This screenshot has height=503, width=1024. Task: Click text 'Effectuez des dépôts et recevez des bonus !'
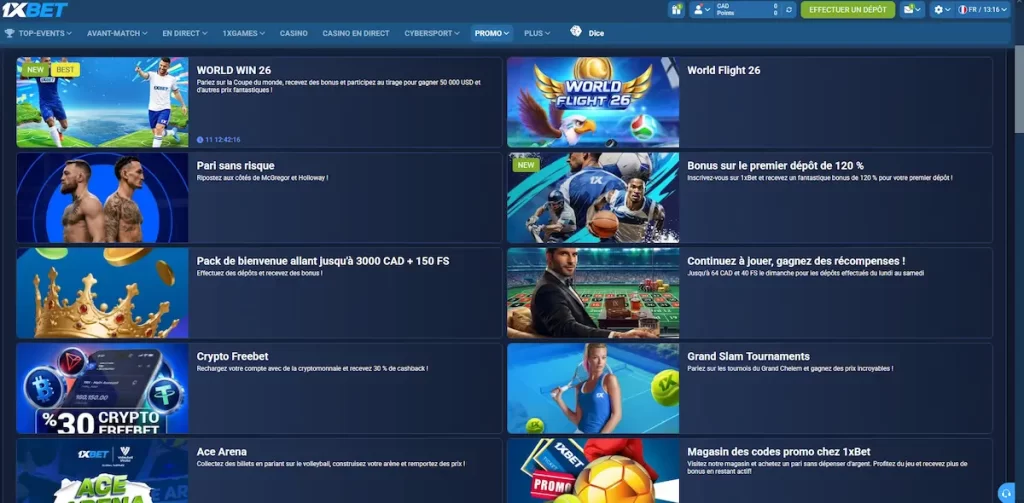(x=259, y=273)
